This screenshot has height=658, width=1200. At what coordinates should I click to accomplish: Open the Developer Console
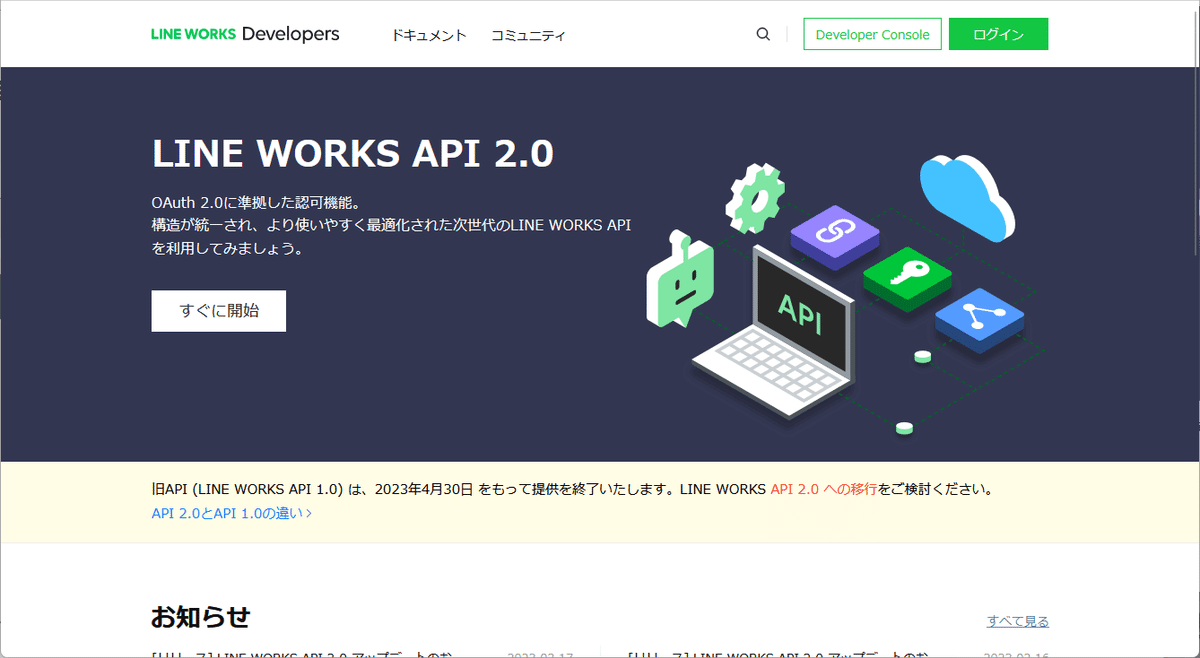point(872,33)
